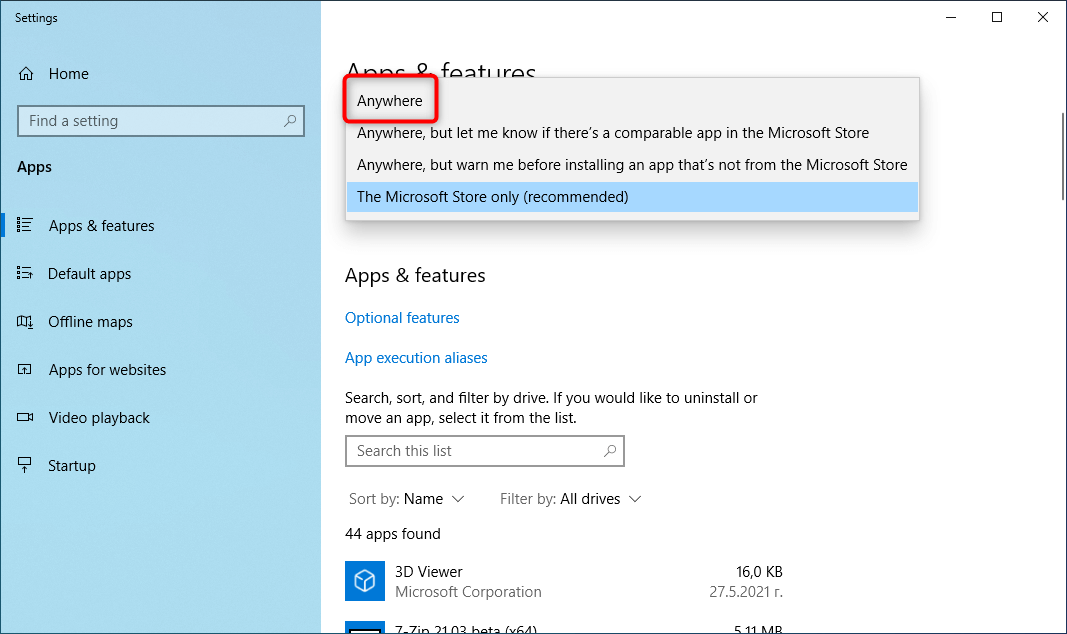Maximize the Settings window
The height and width of the screenshot is (634, 1067).
click(997, 17)
